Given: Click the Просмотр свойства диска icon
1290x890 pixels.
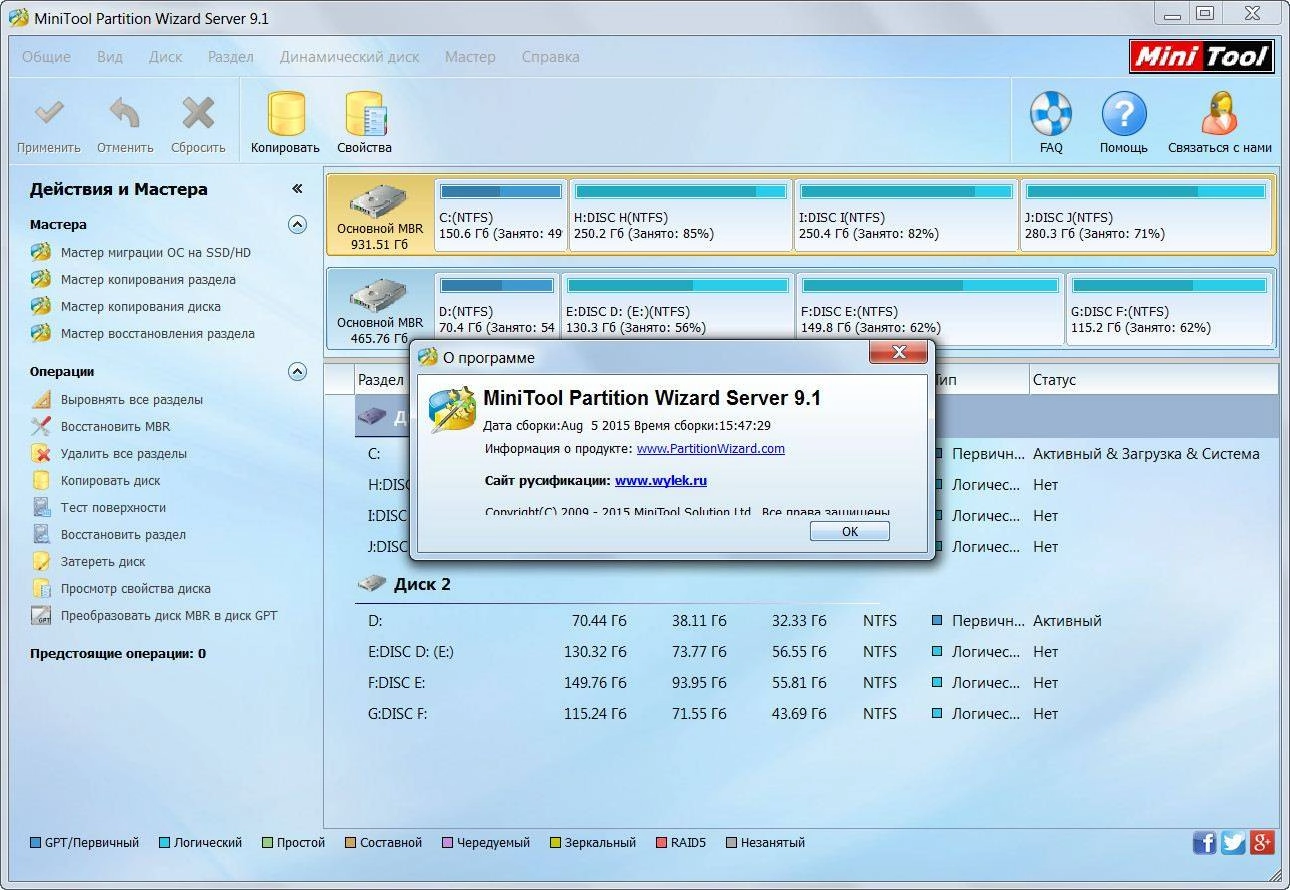Looking at the screenshot, I should [x=41, y=588].
